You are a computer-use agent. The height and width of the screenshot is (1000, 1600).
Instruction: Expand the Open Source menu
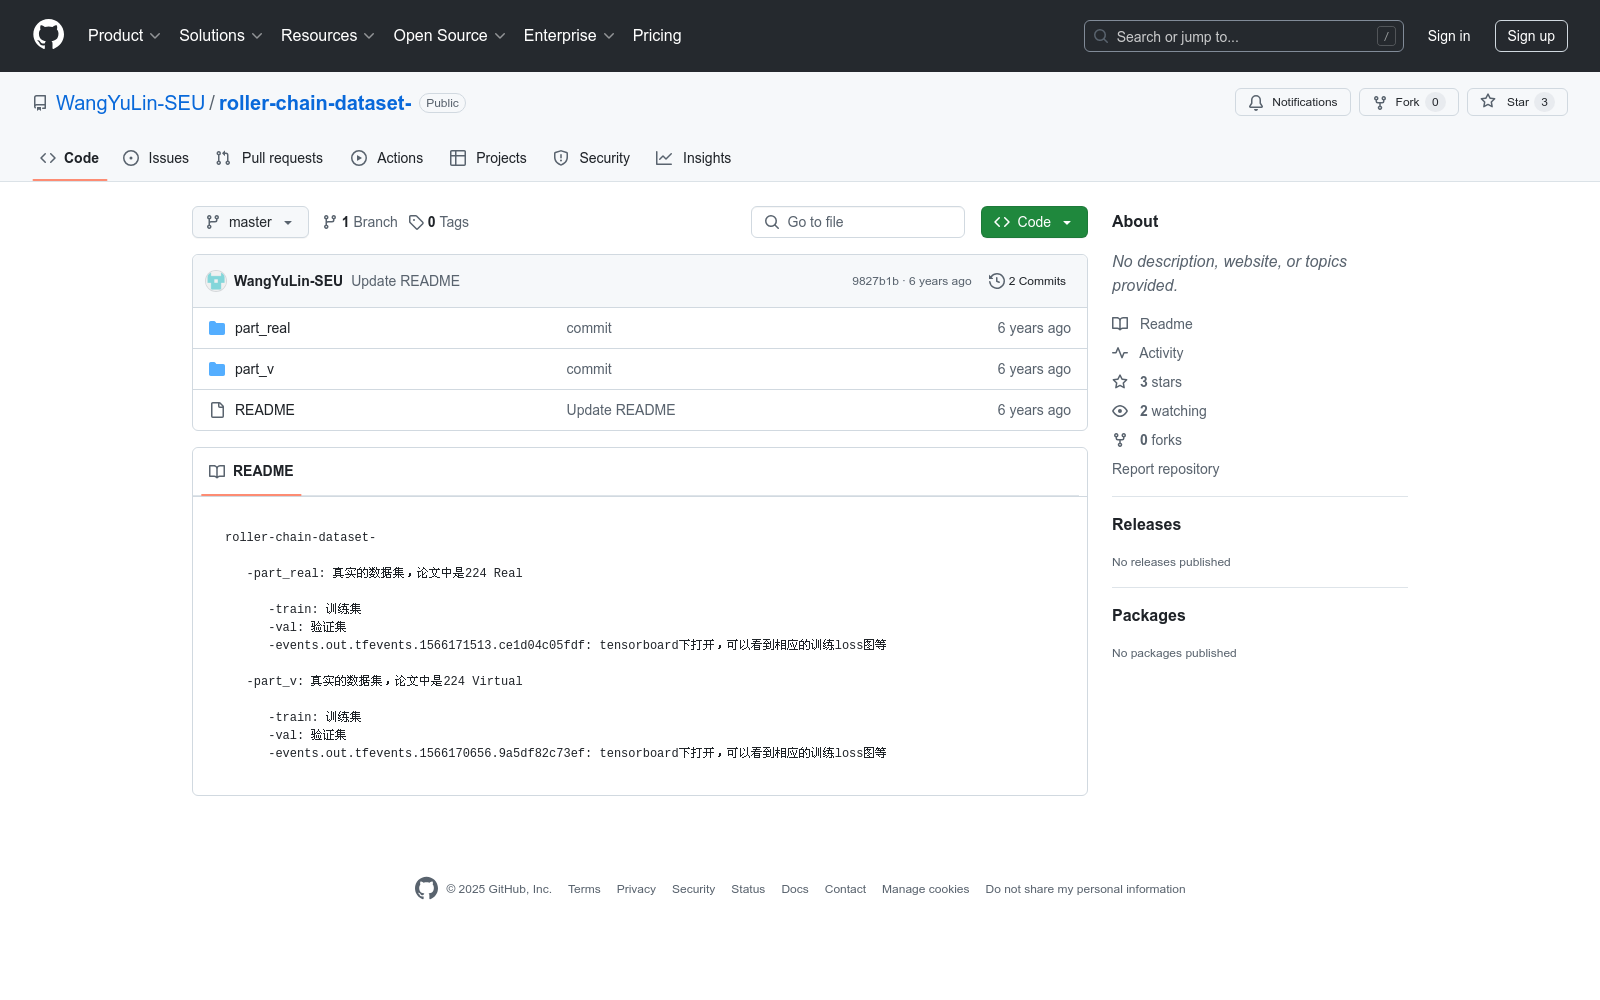[x=450, y=36]
